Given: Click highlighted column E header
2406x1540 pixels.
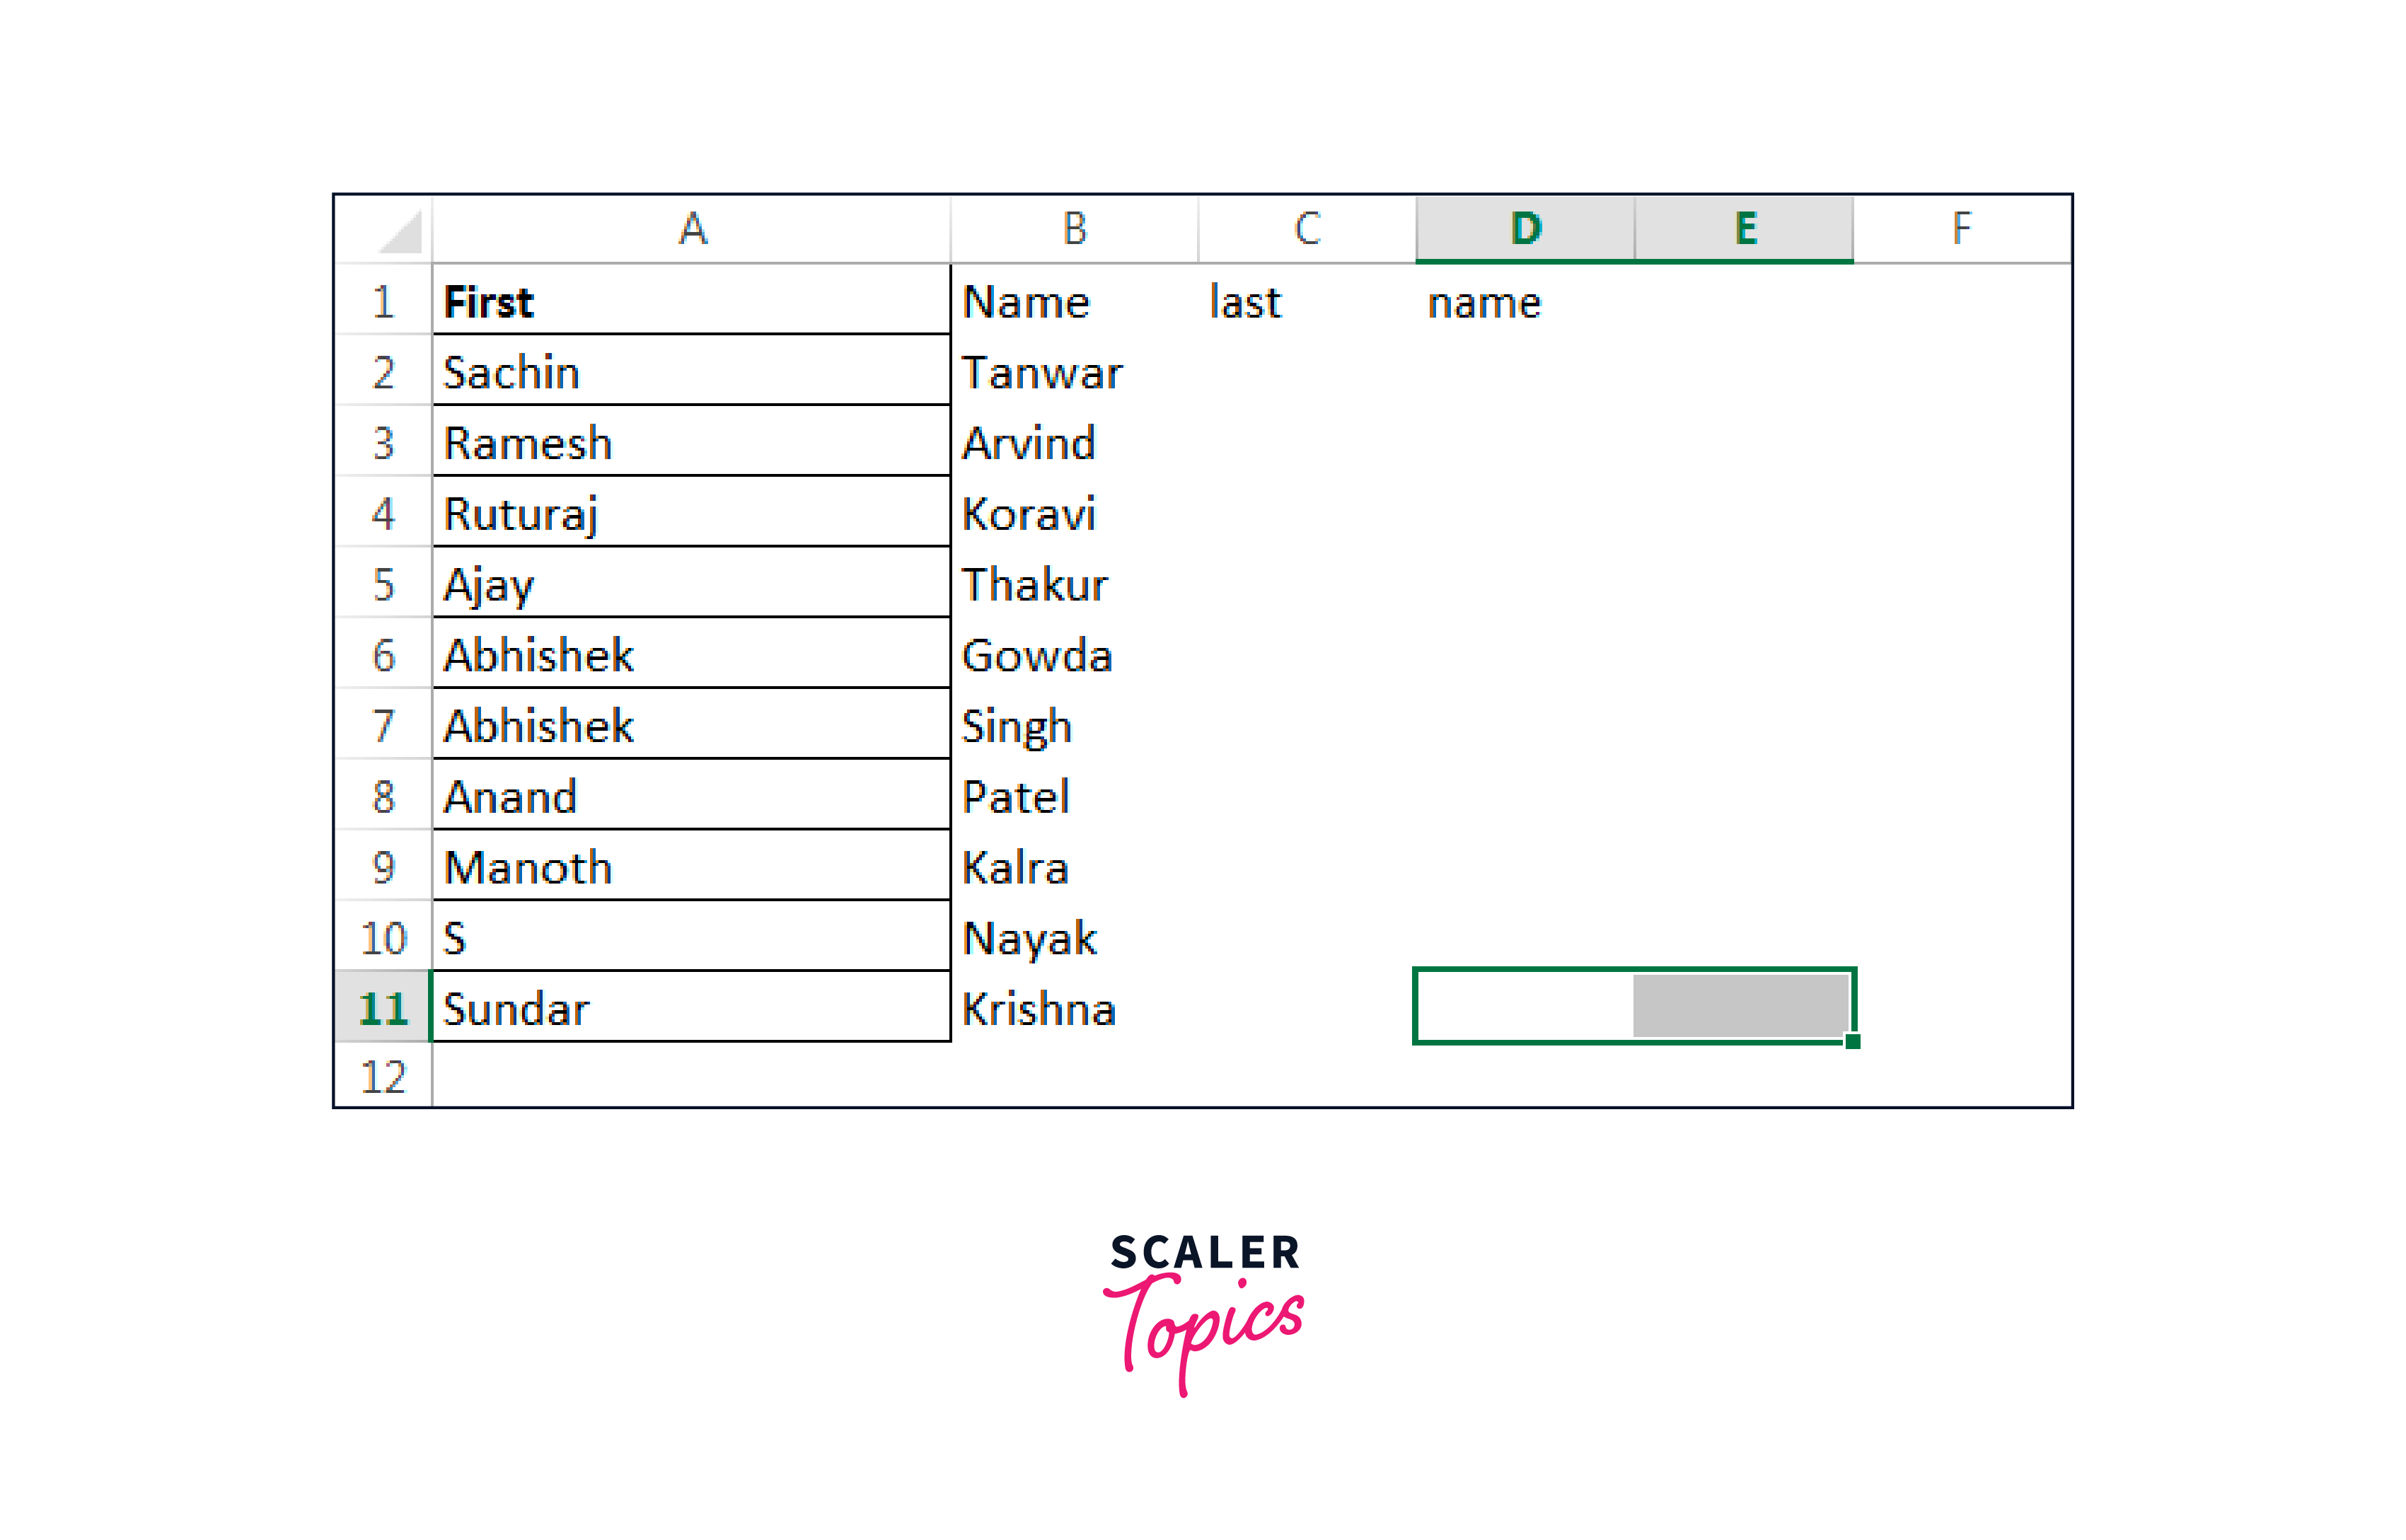Looking at the screenshot, I should point(1744,229).
